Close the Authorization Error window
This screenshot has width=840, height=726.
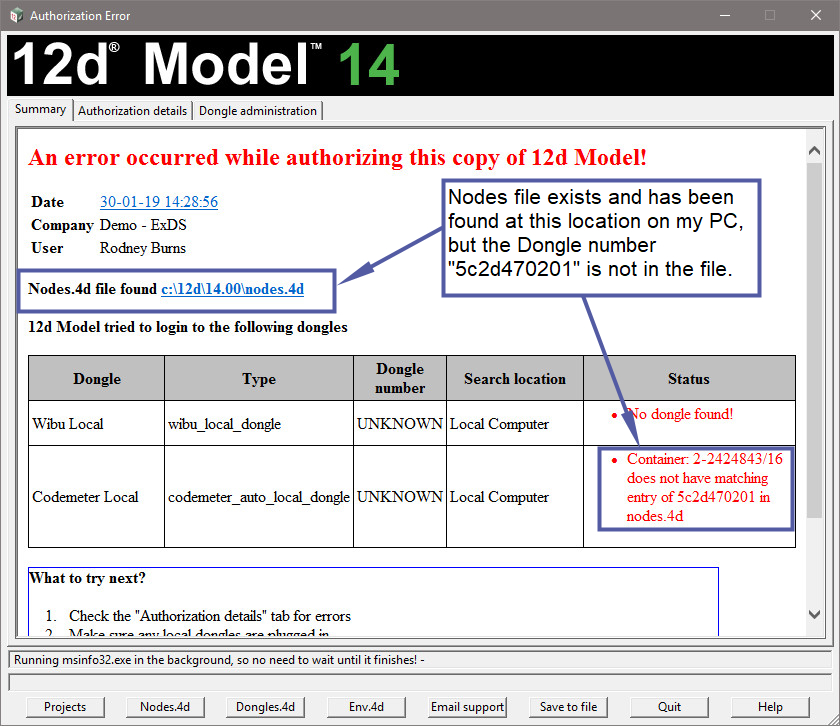815,16
